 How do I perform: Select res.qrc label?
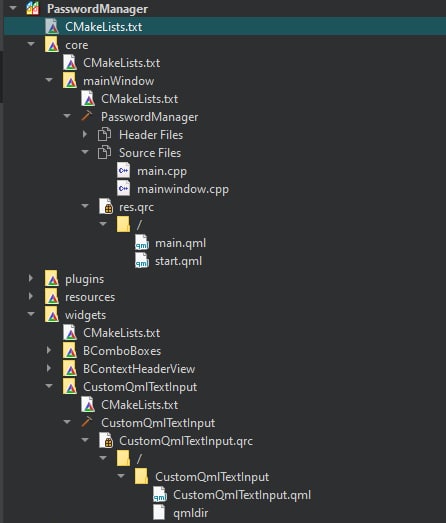point(136,207)
